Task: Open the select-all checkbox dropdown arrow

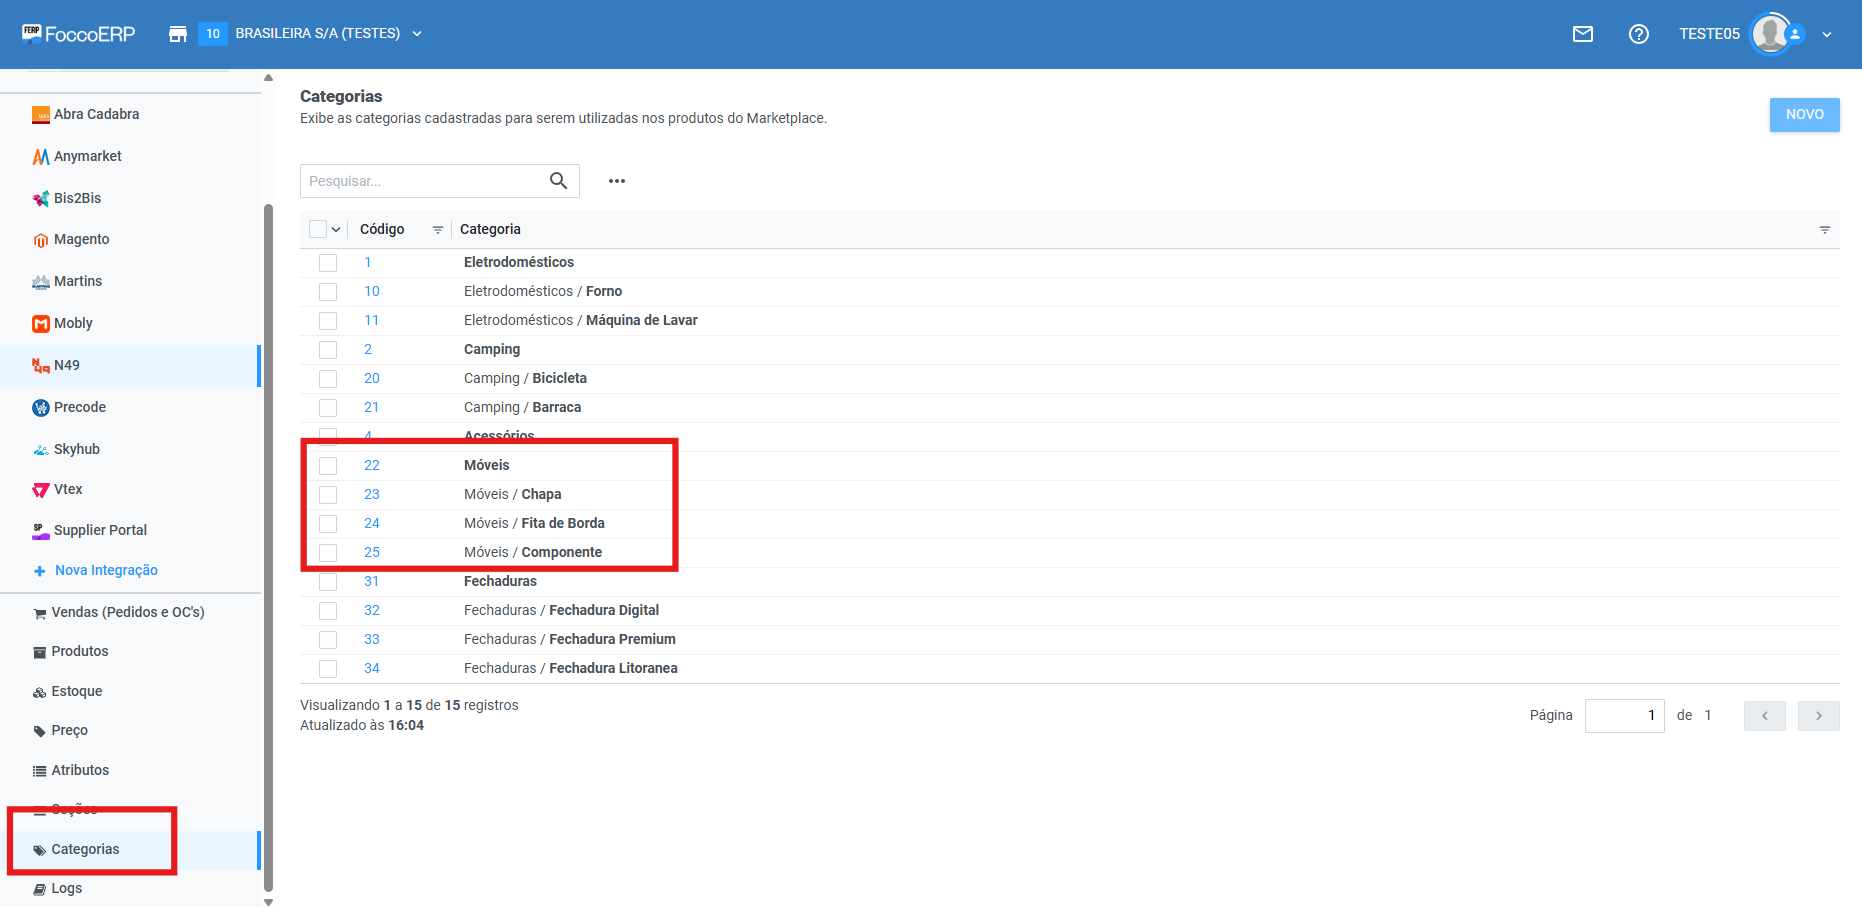Action: coord(336,230)
